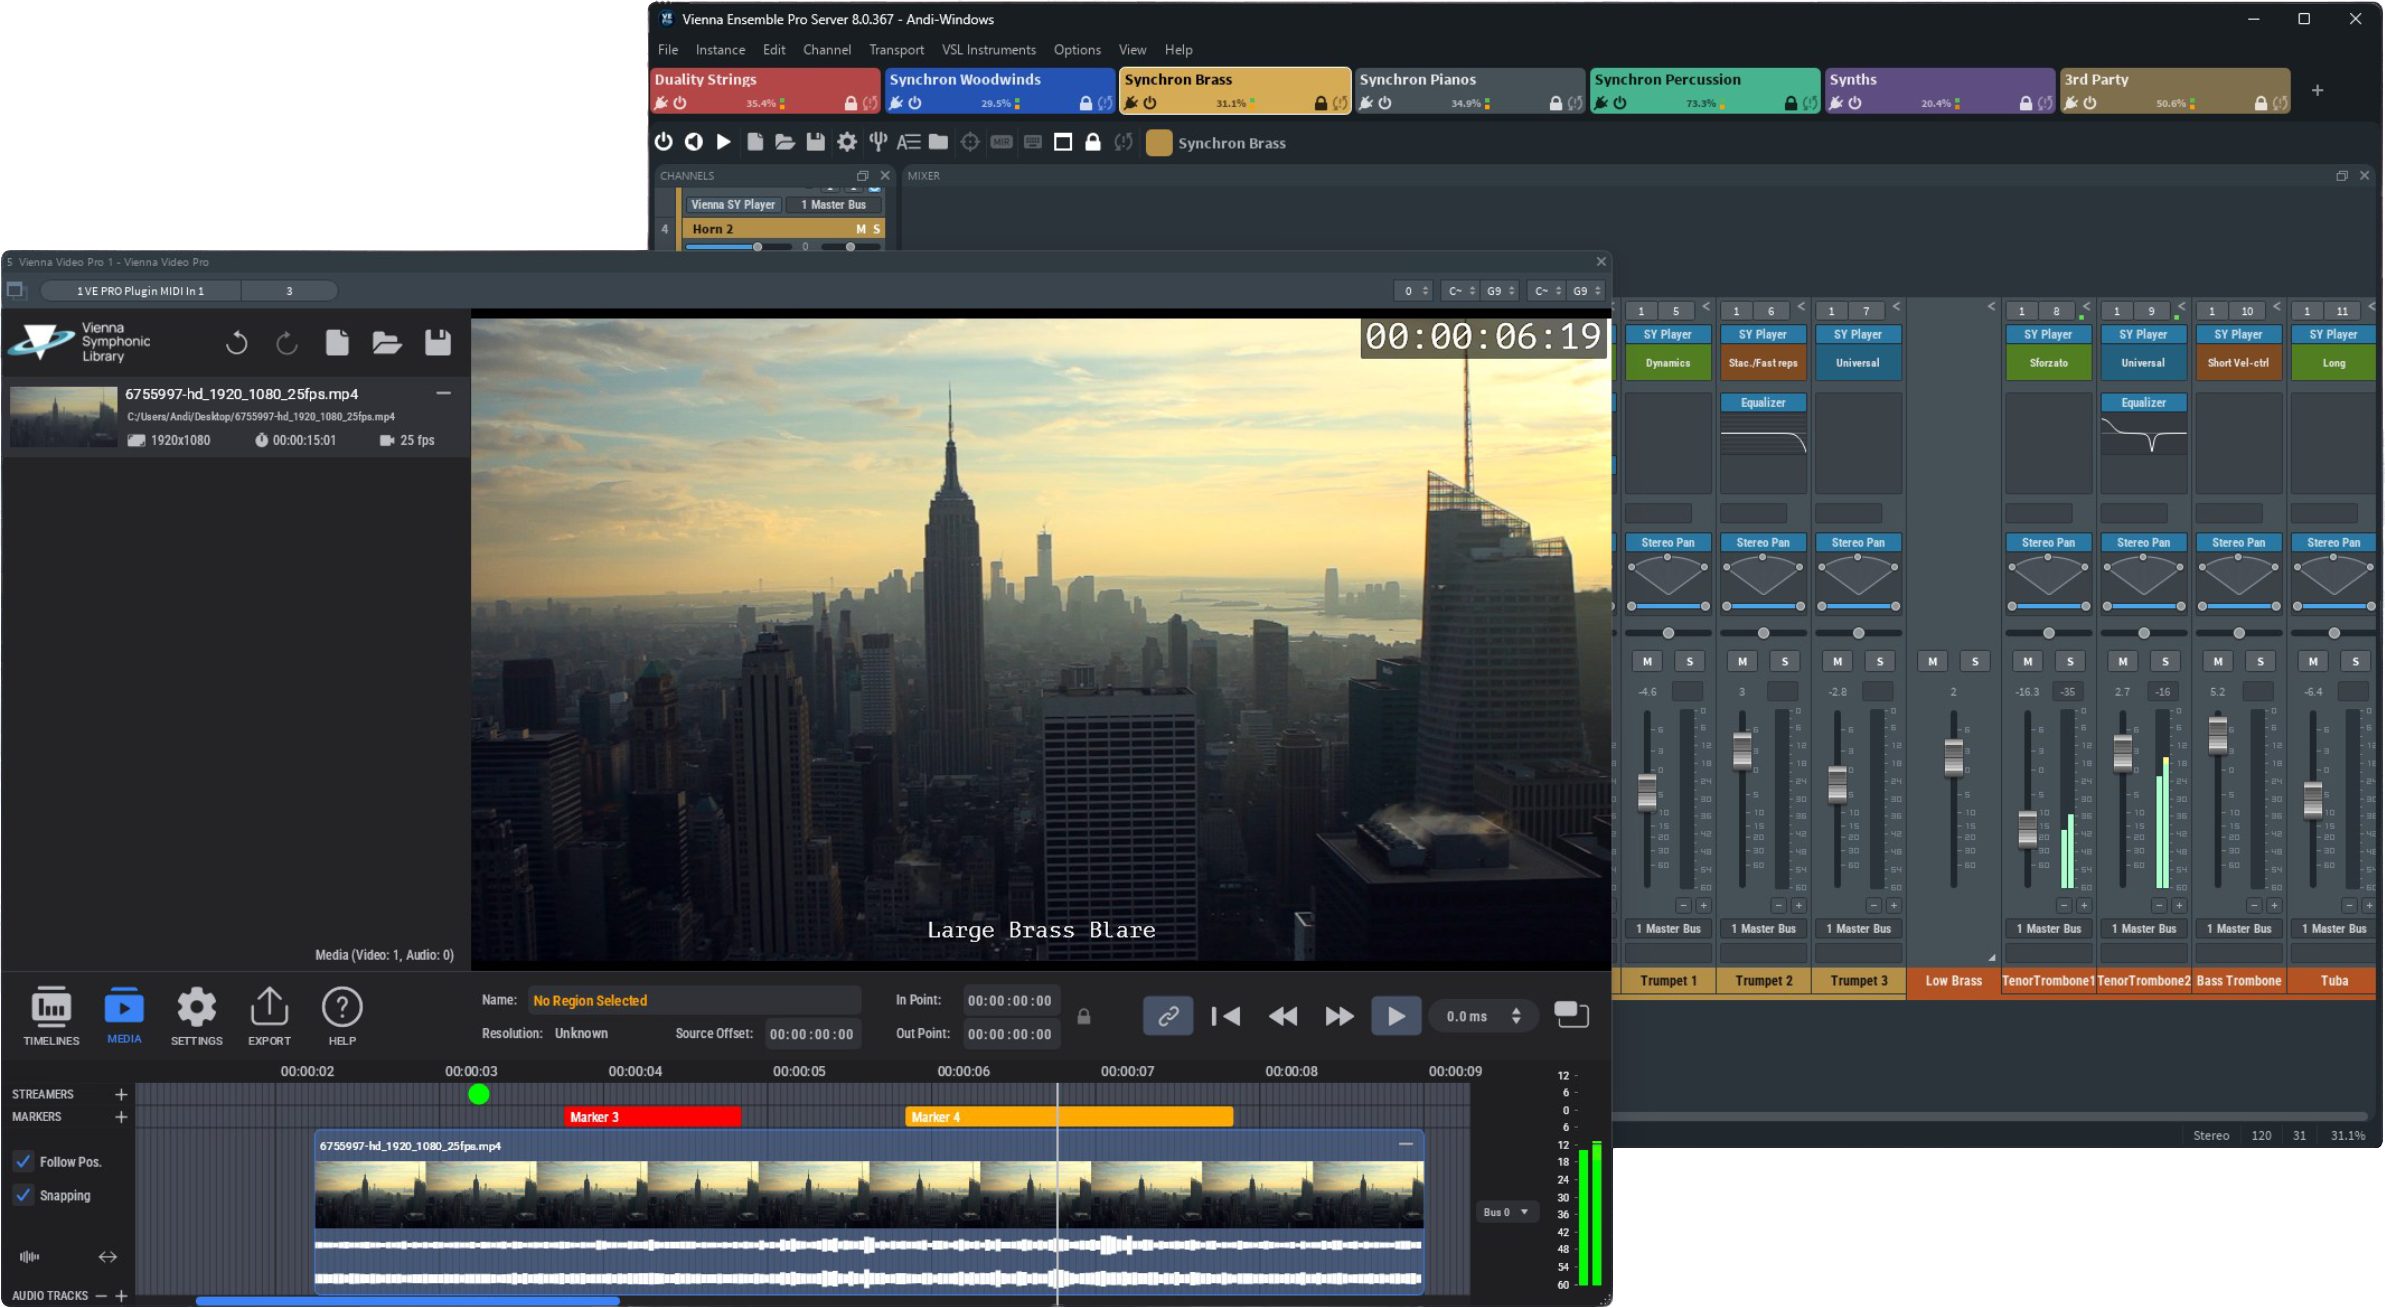The image size is (2385, 1308).
Task: Solo the Trumpet 2 mixer channel
Action: click(1785, 661)
